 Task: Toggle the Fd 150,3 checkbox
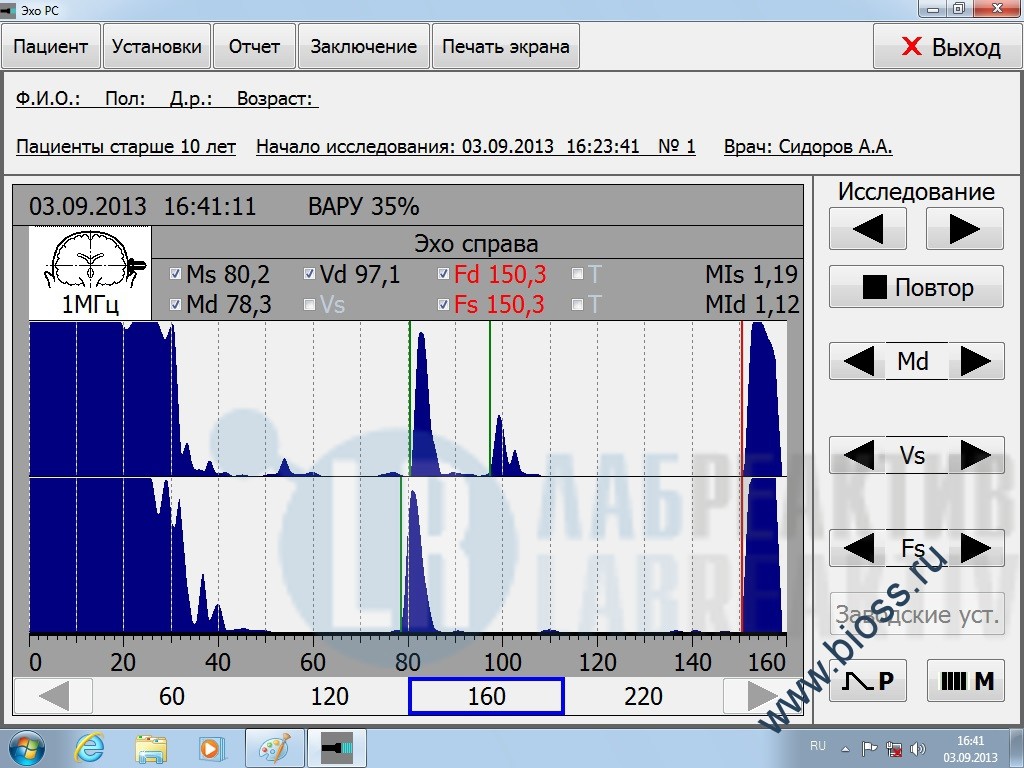[x=443, y=274]
